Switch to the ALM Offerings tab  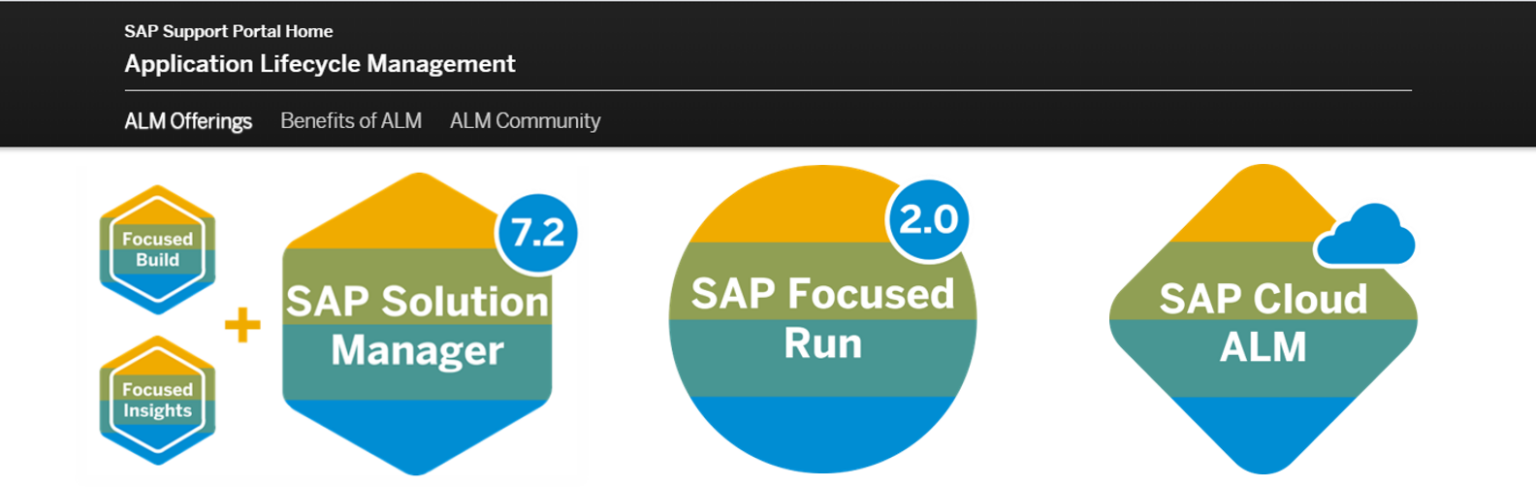coord(188,122)
